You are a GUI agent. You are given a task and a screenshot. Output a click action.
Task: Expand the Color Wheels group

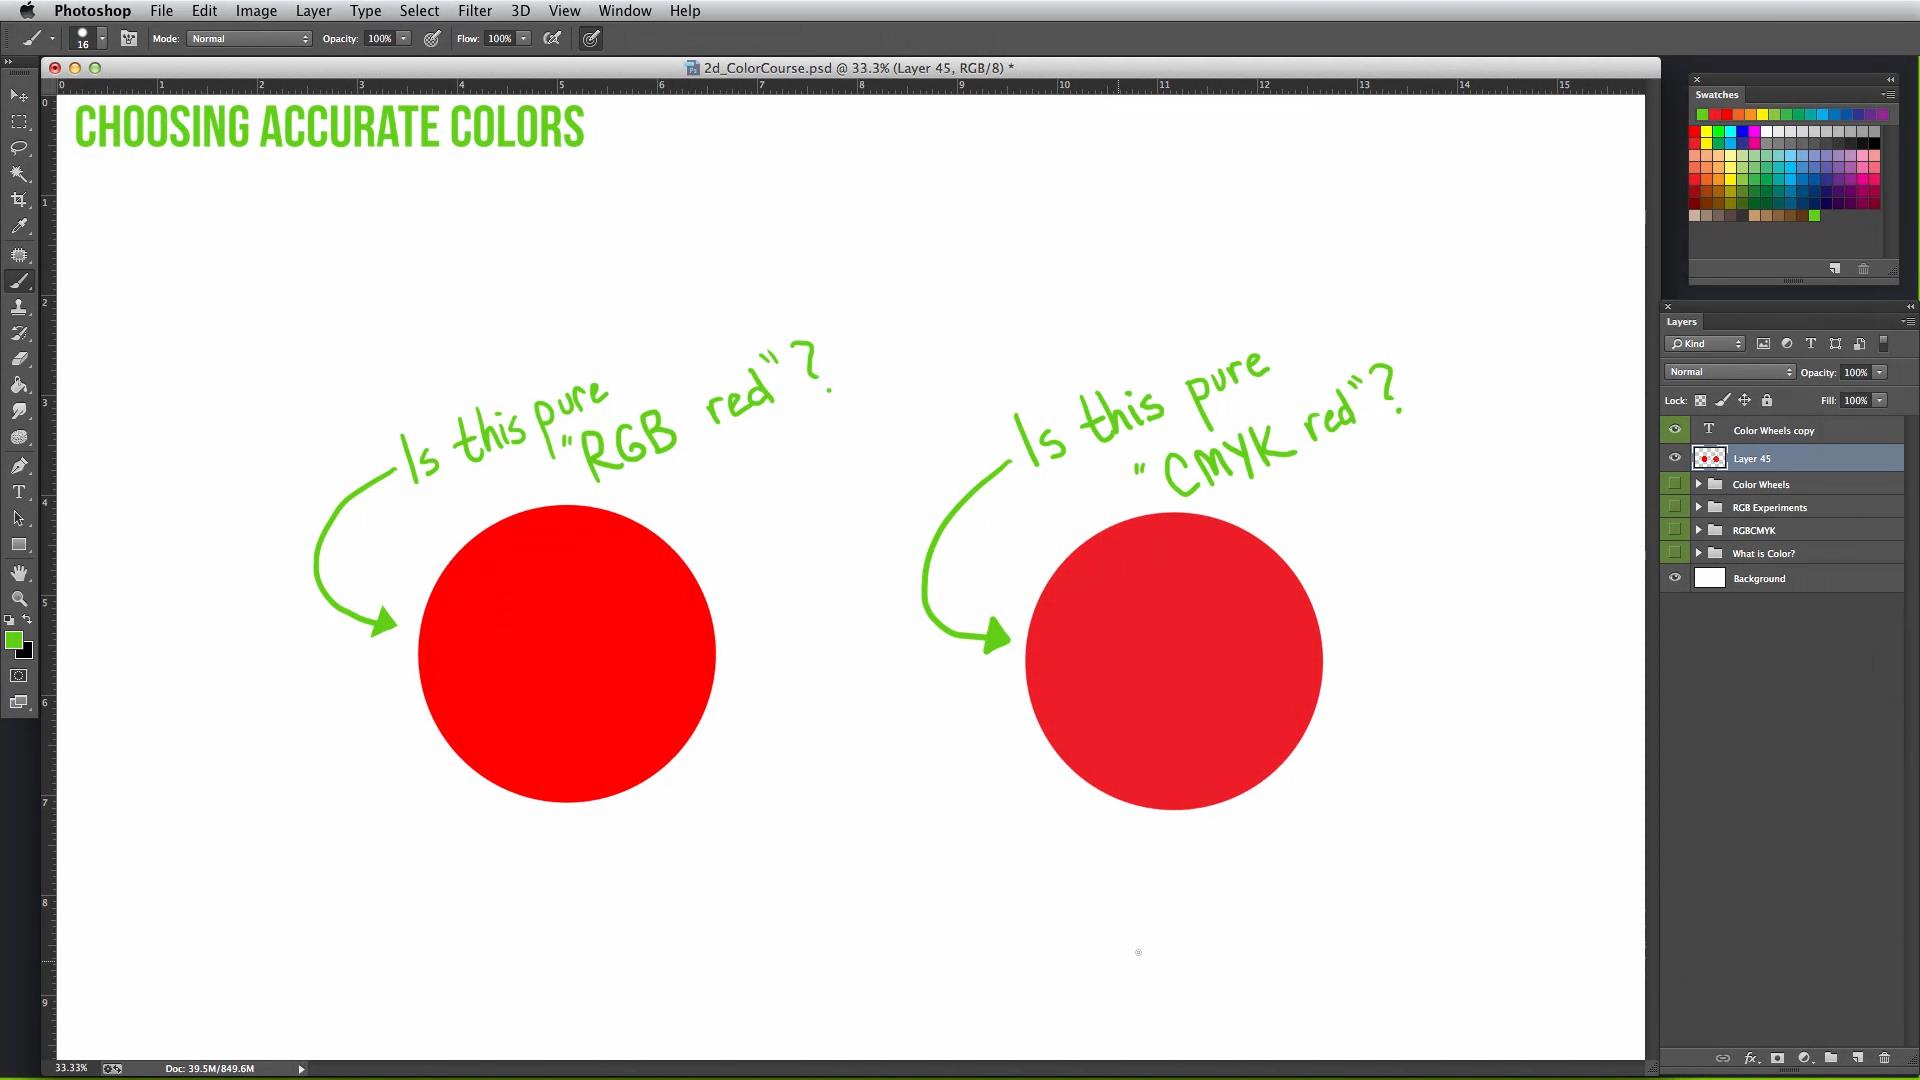click(x=1700, y=484)
